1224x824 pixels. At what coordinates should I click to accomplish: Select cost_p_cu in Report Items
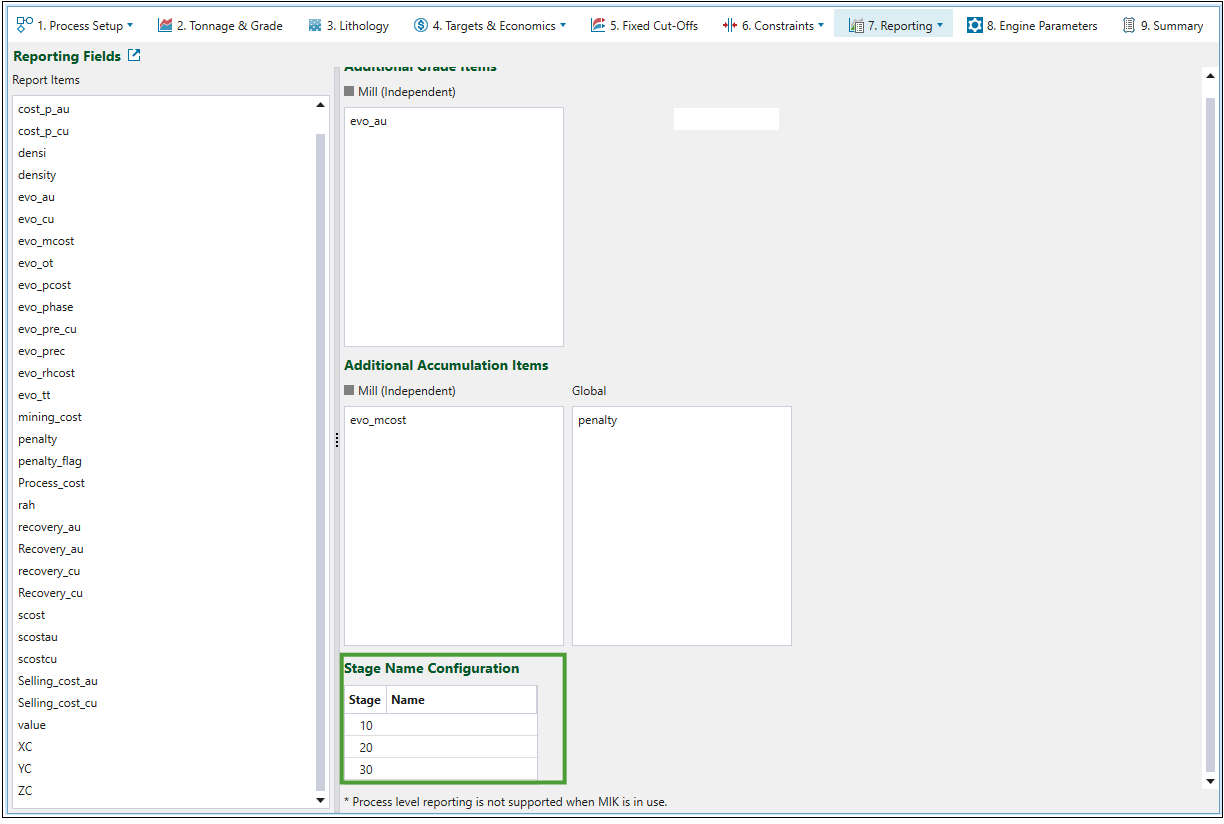pyautogui.click(x=44, y=131)
